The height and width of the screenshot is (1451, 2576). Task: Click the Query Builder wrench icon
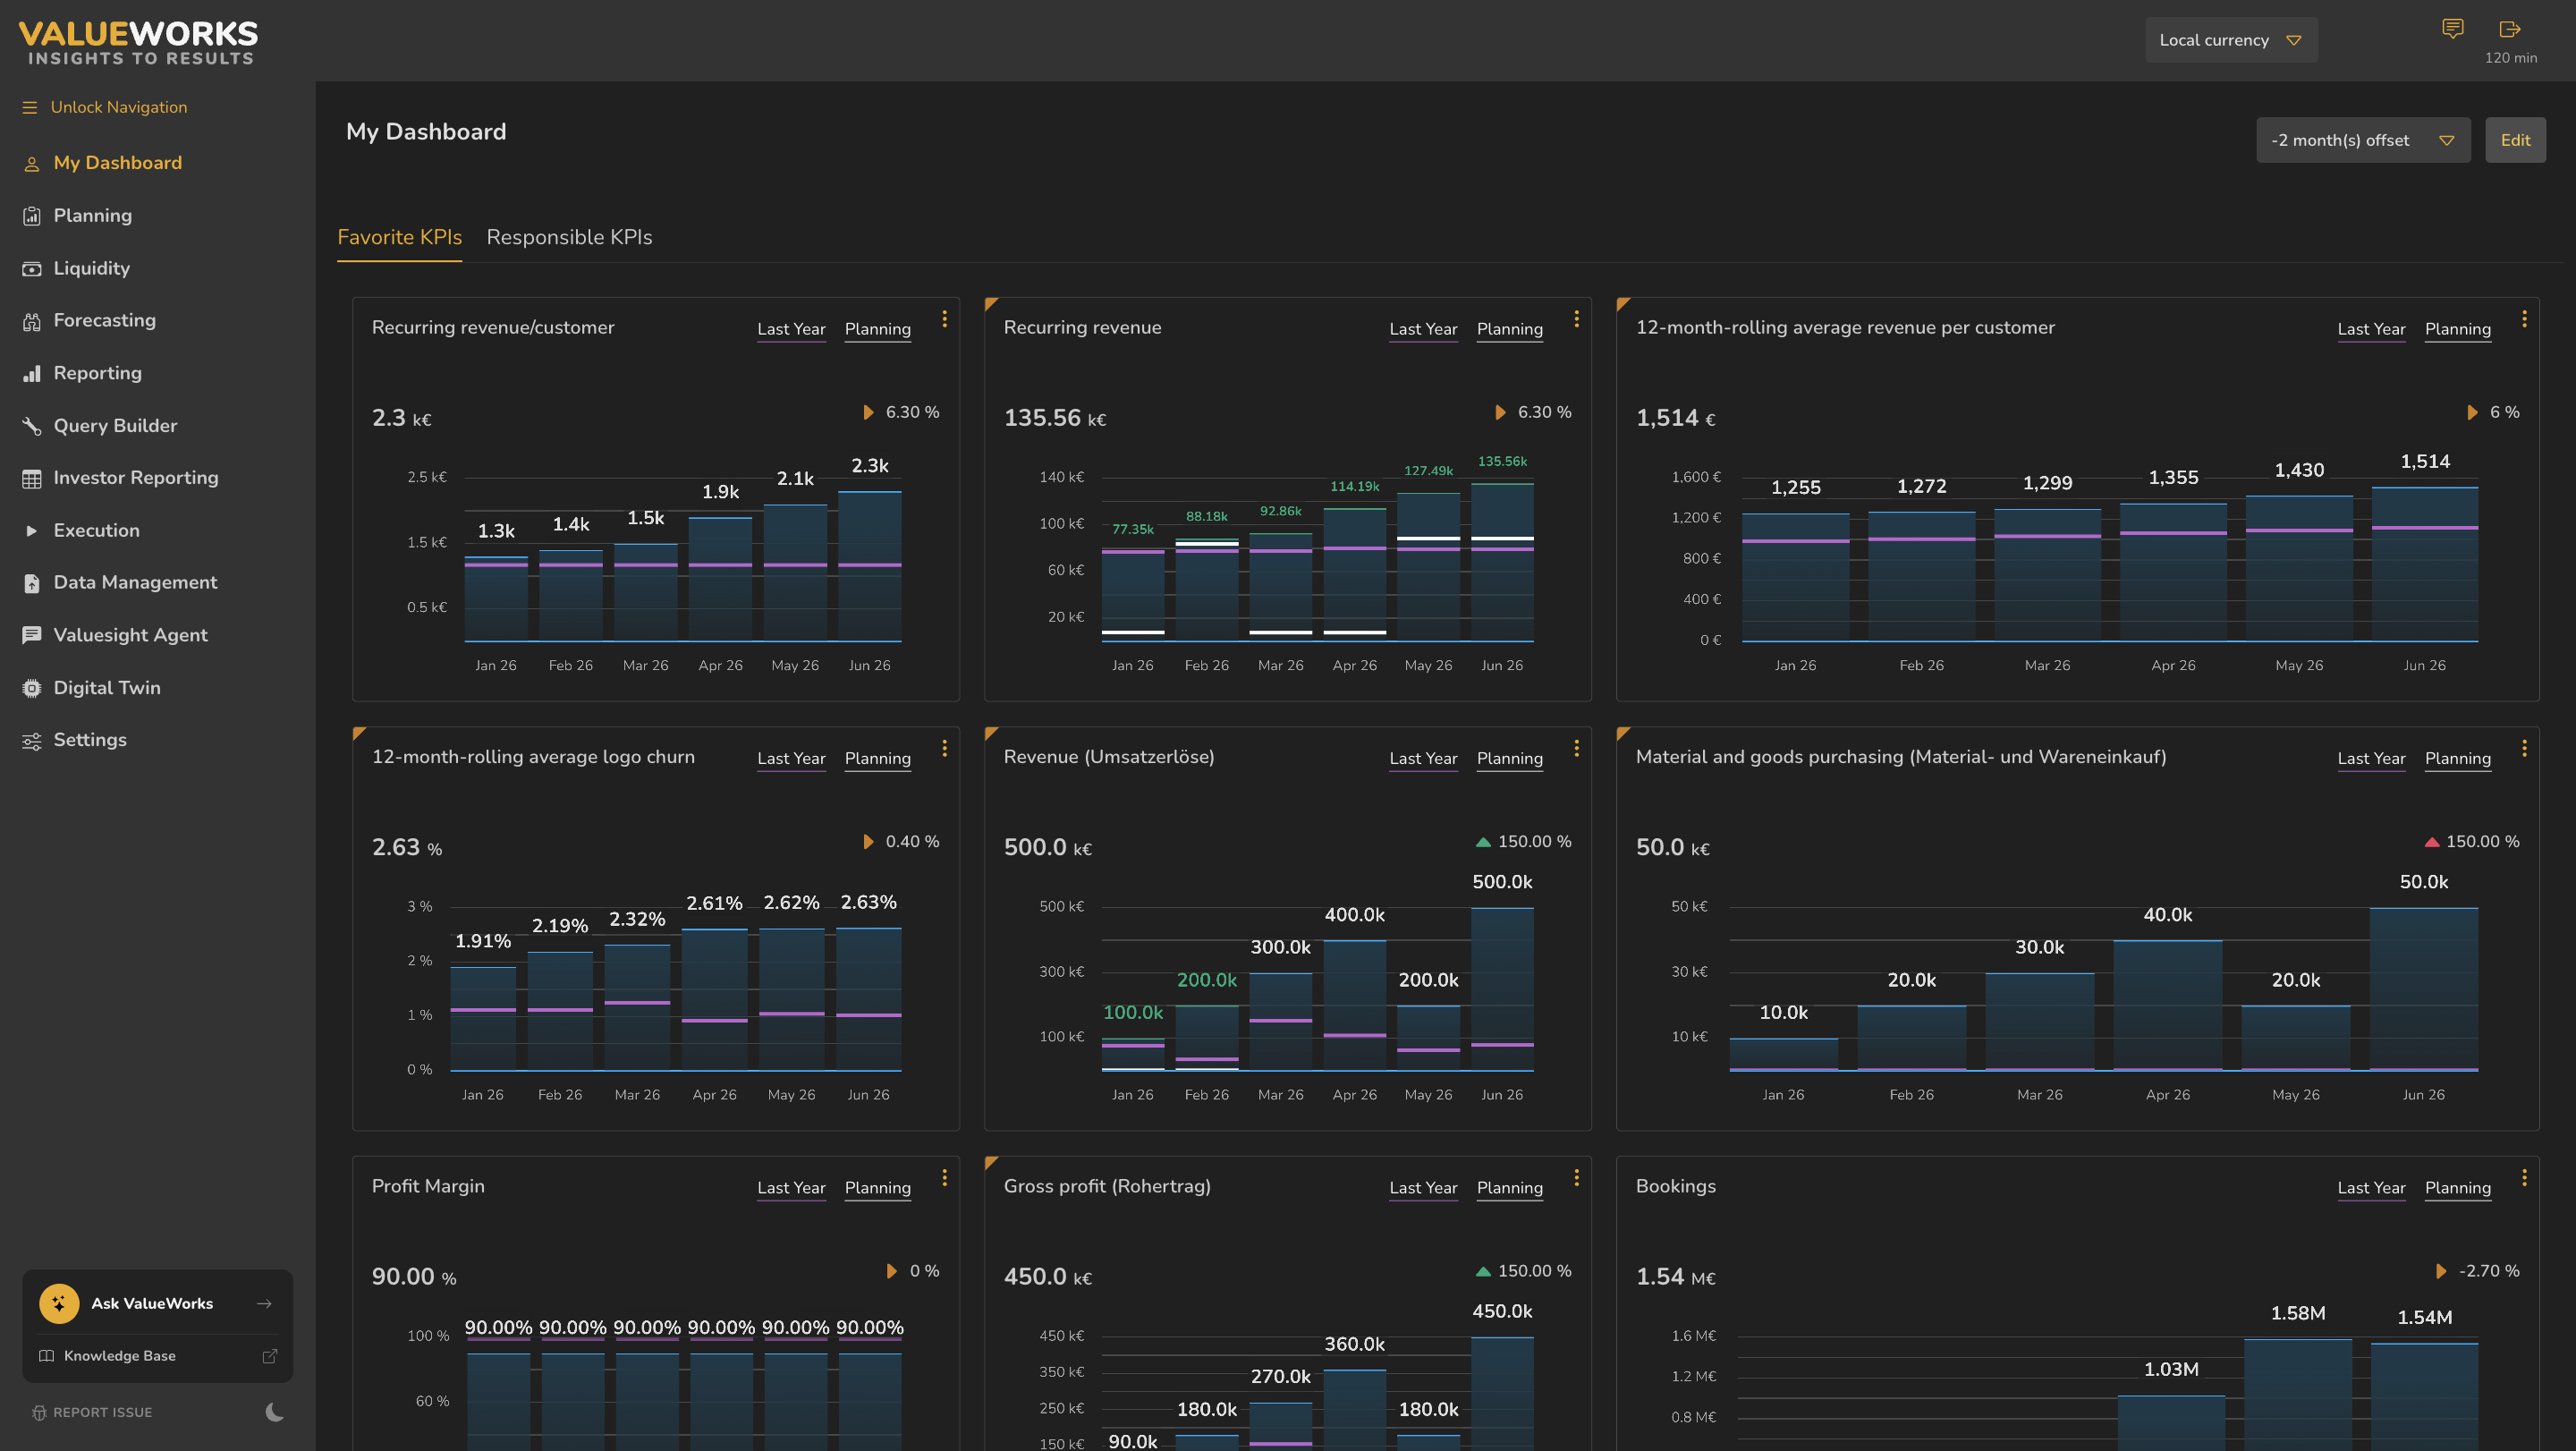[x=32, y=426]
